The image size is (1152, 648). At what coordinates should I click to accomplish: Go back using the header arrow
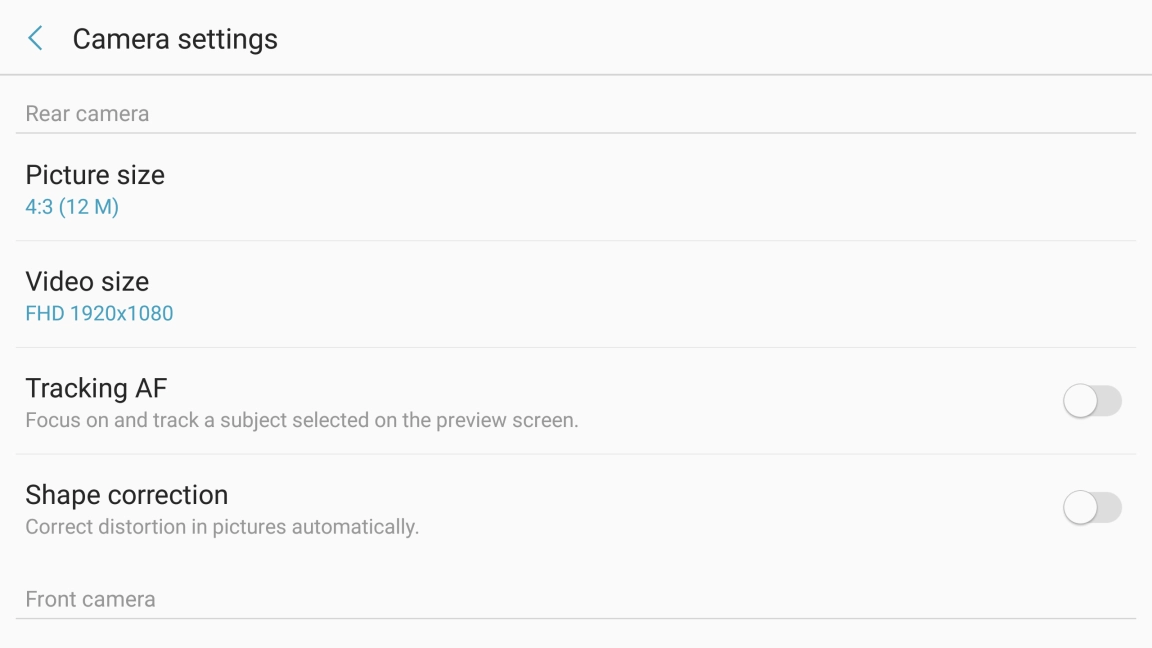[x=36, y=39]
